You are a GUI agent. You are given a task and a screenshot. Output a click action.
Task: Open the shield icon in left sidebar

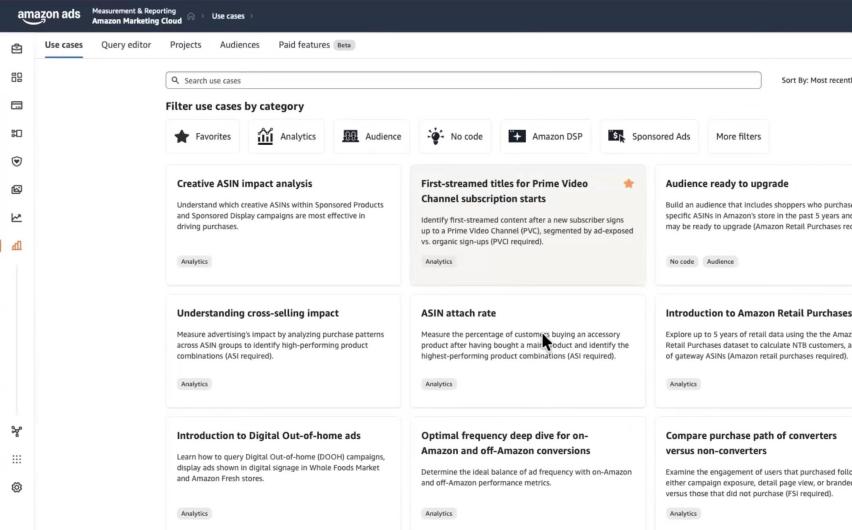tap(16, 161)
